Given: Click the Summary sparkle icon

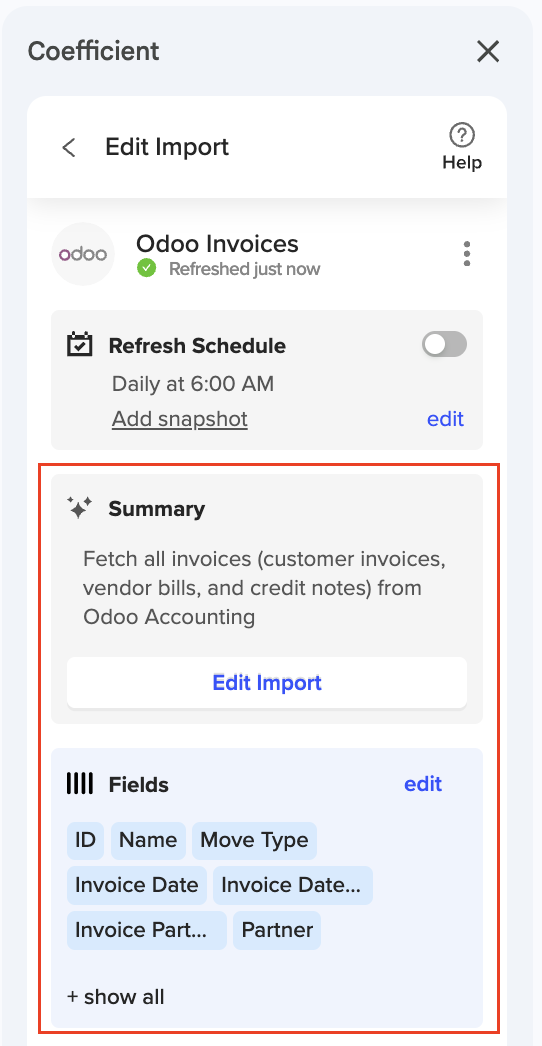Looking at the screenshot, I should click(x=79, y=508).
